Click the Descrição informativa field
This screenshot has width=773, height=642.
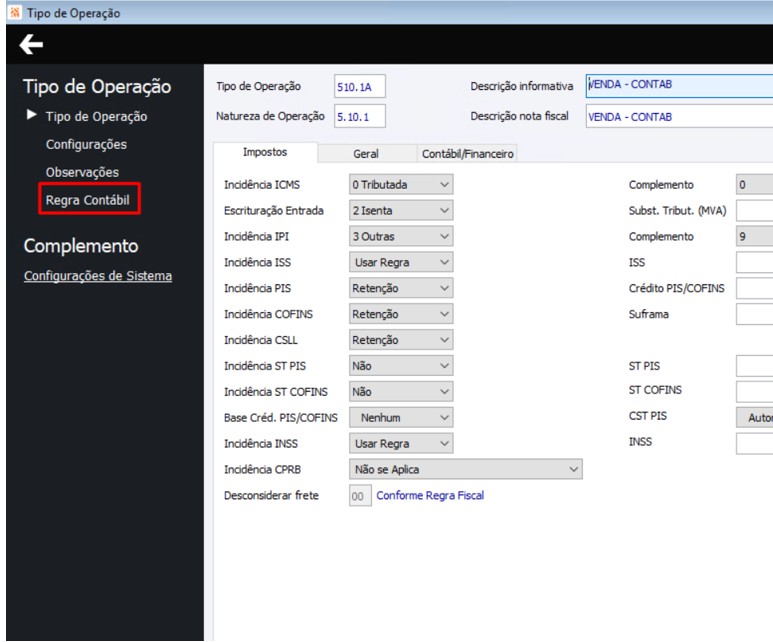point(679,85)
